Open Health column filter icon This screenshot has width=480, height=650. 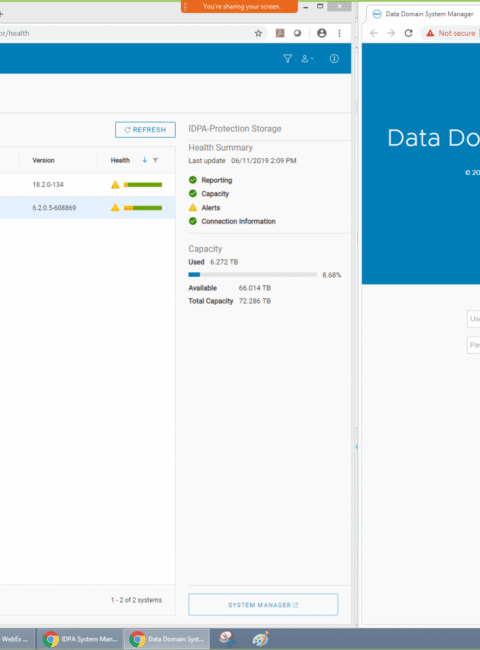(155, 160)
